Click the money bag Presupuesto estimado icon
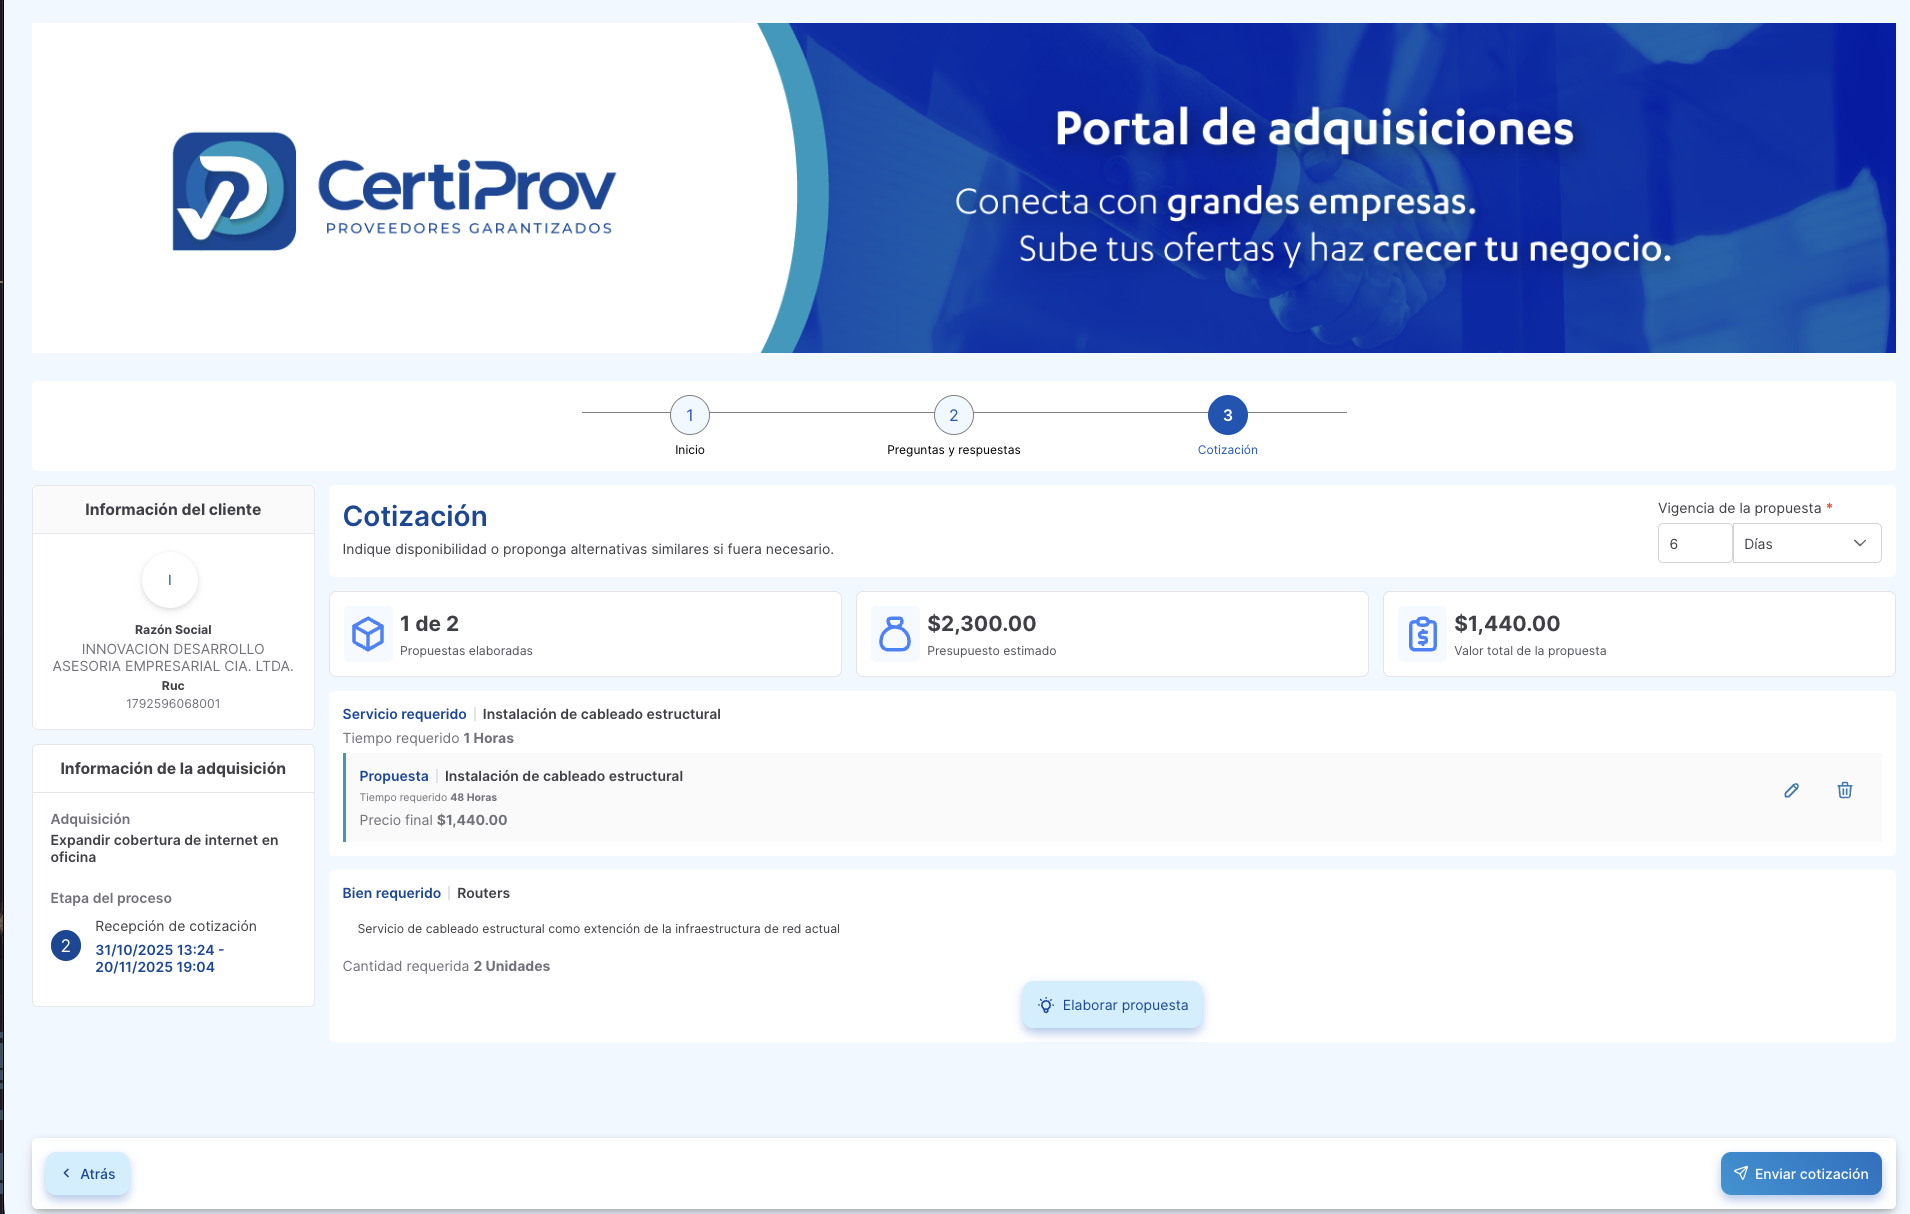The image size is (1910, 1214). pos(894,634)
